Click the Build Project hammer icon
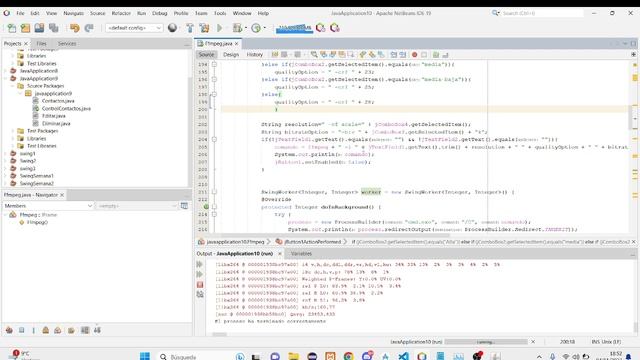Image resolution: width=640 pixels, height=360 pixels. 190,28
